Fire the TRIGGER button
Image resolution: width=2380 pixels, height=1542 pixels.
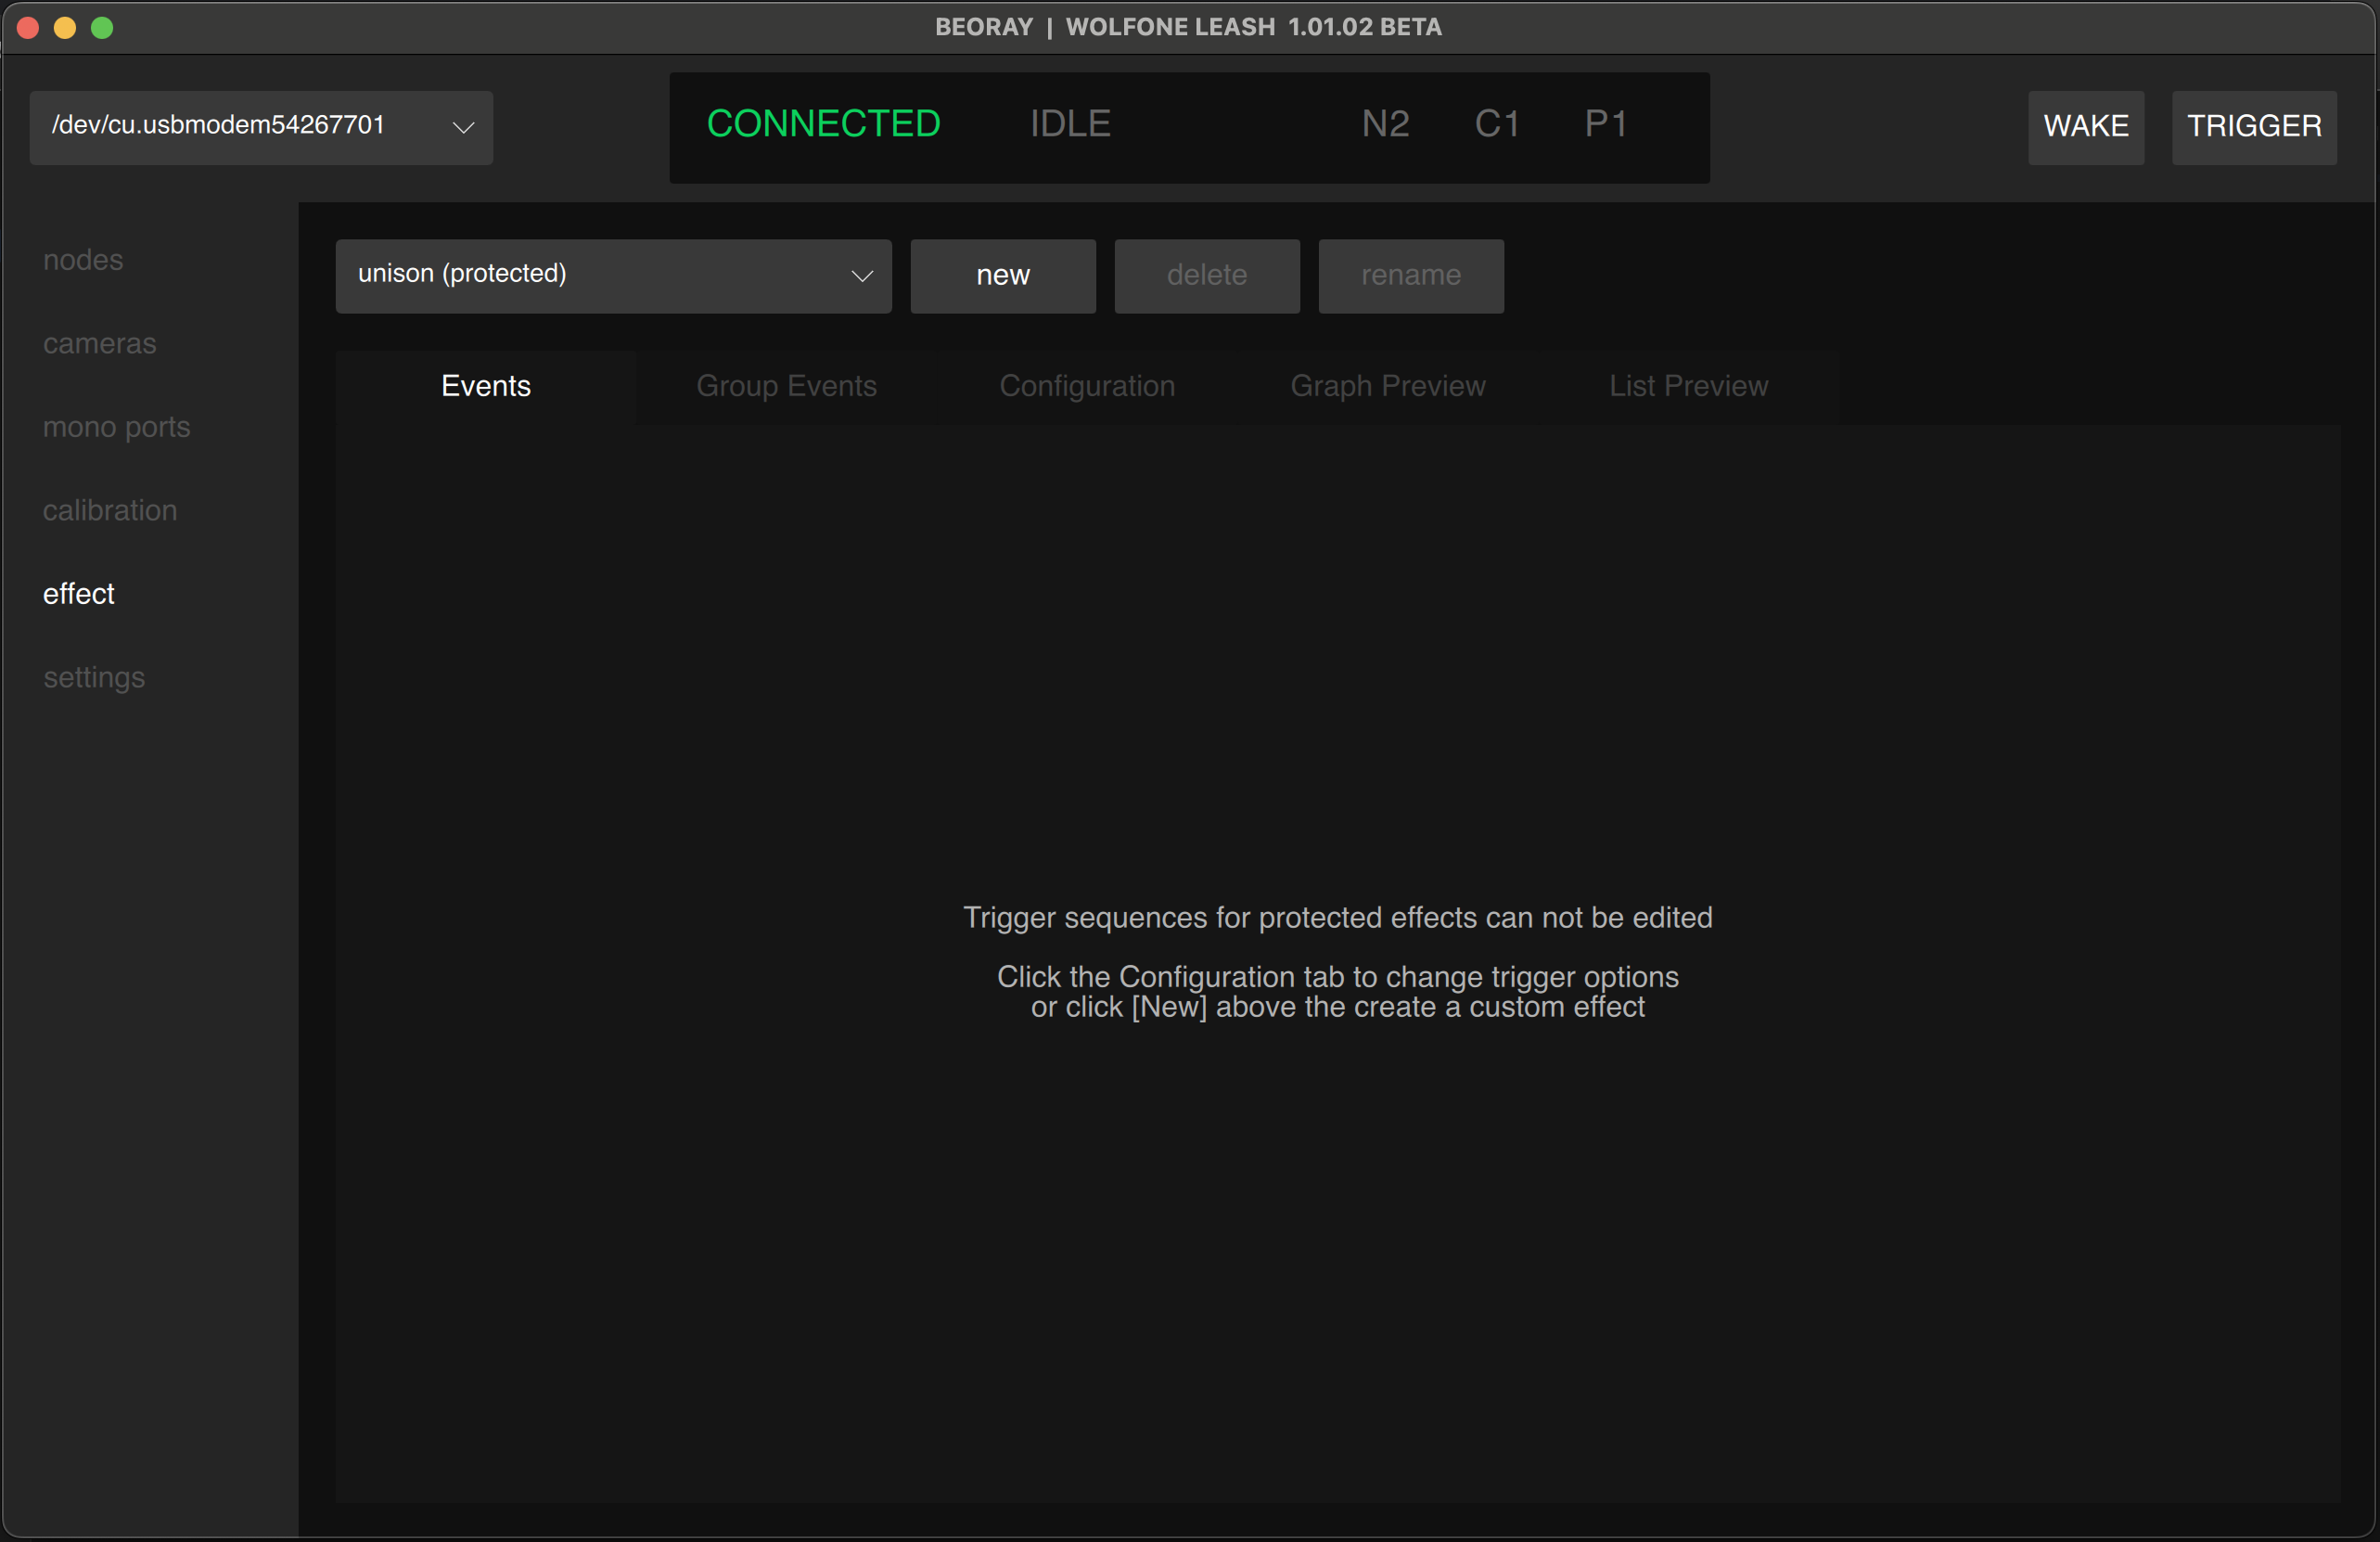point(2254,127)
